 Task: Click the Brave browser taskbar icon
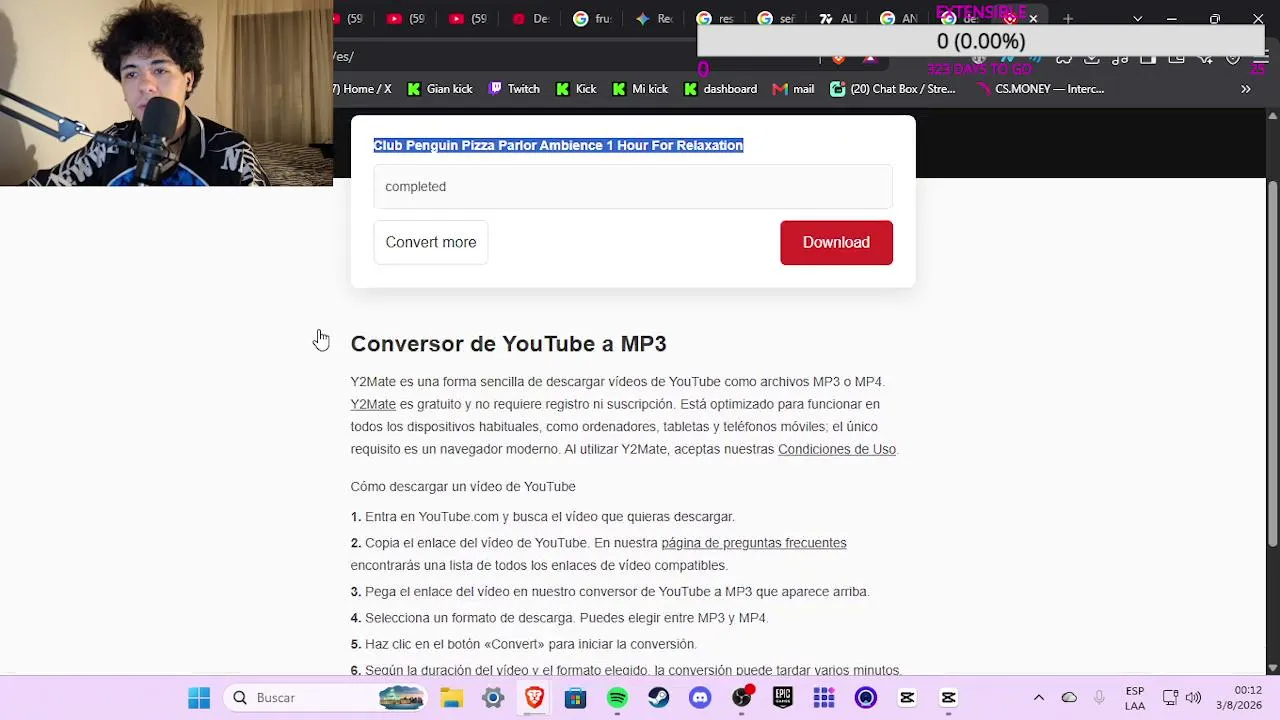pos(534,698)
